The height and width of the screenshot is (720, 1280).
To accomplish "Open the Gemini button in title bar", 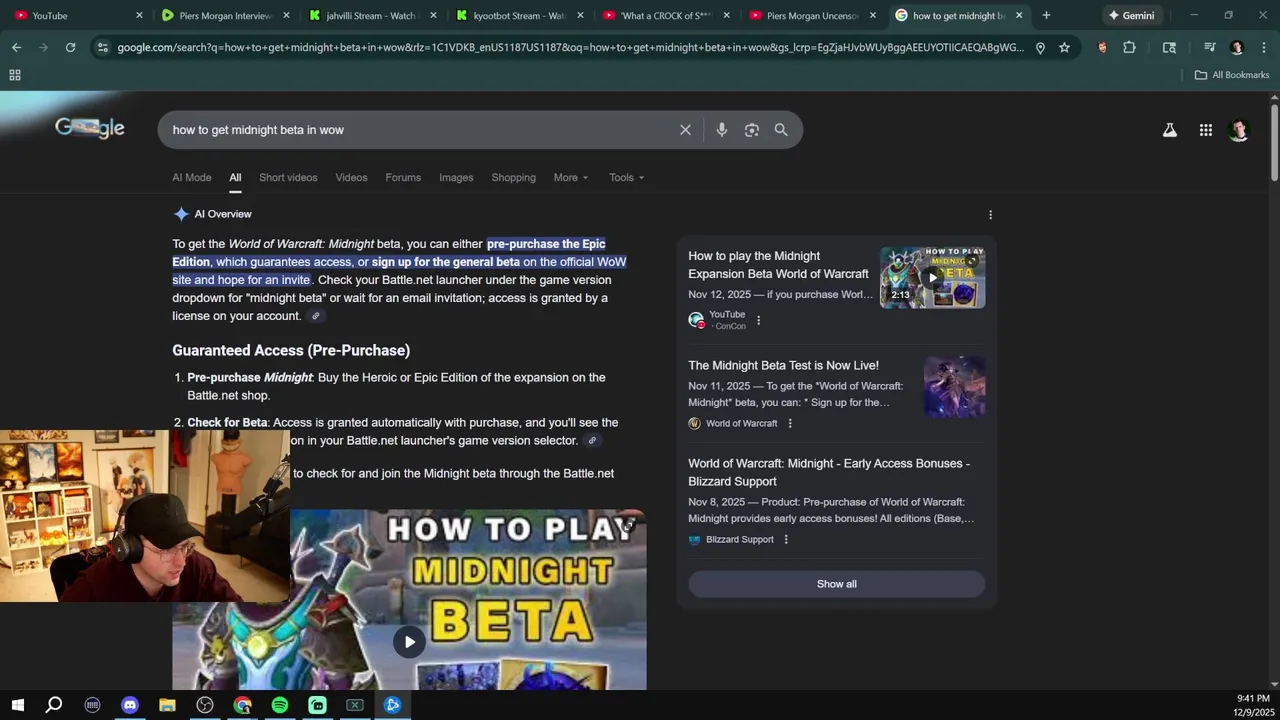I will click(1131, 15).
